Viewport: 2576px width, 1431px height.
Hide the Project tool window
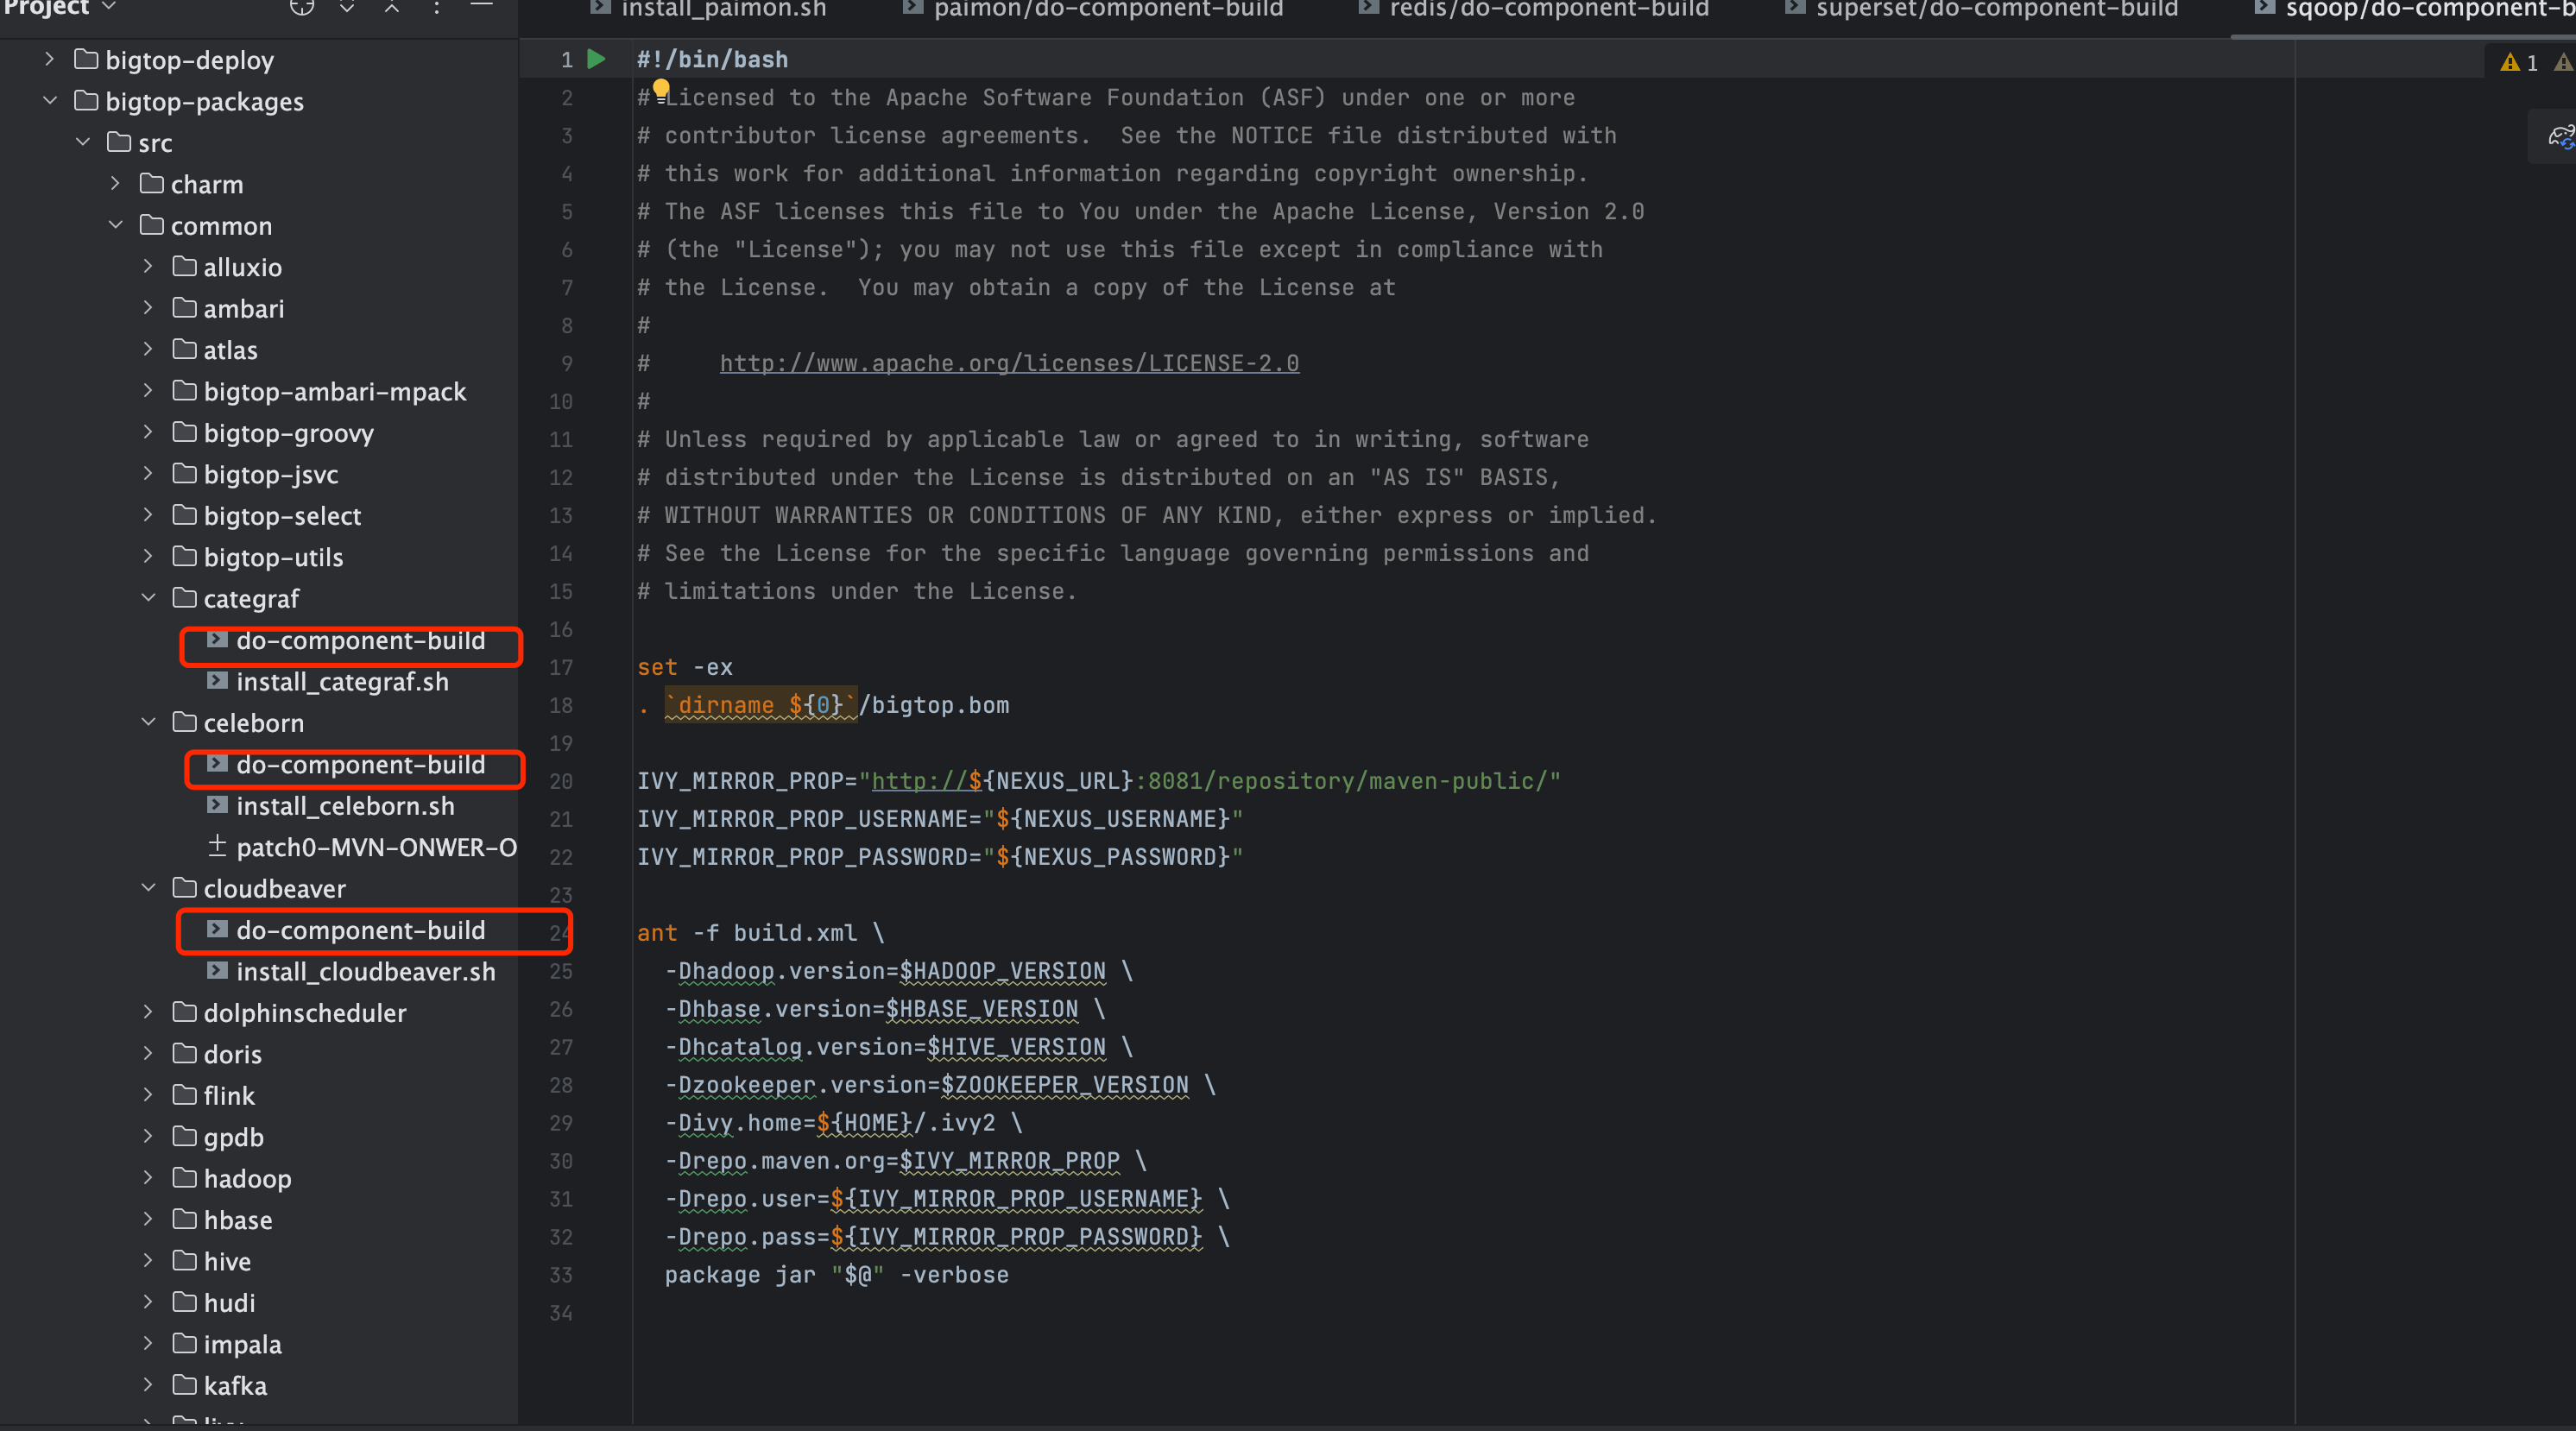point(482,6)
